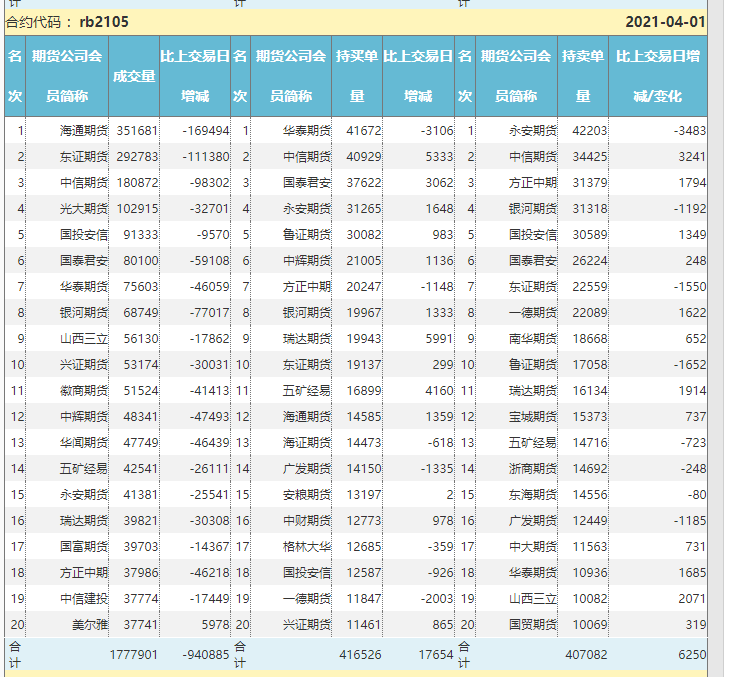Click the 成交量 column header
This screenshot has height=677, width=736.
(133, 77)
